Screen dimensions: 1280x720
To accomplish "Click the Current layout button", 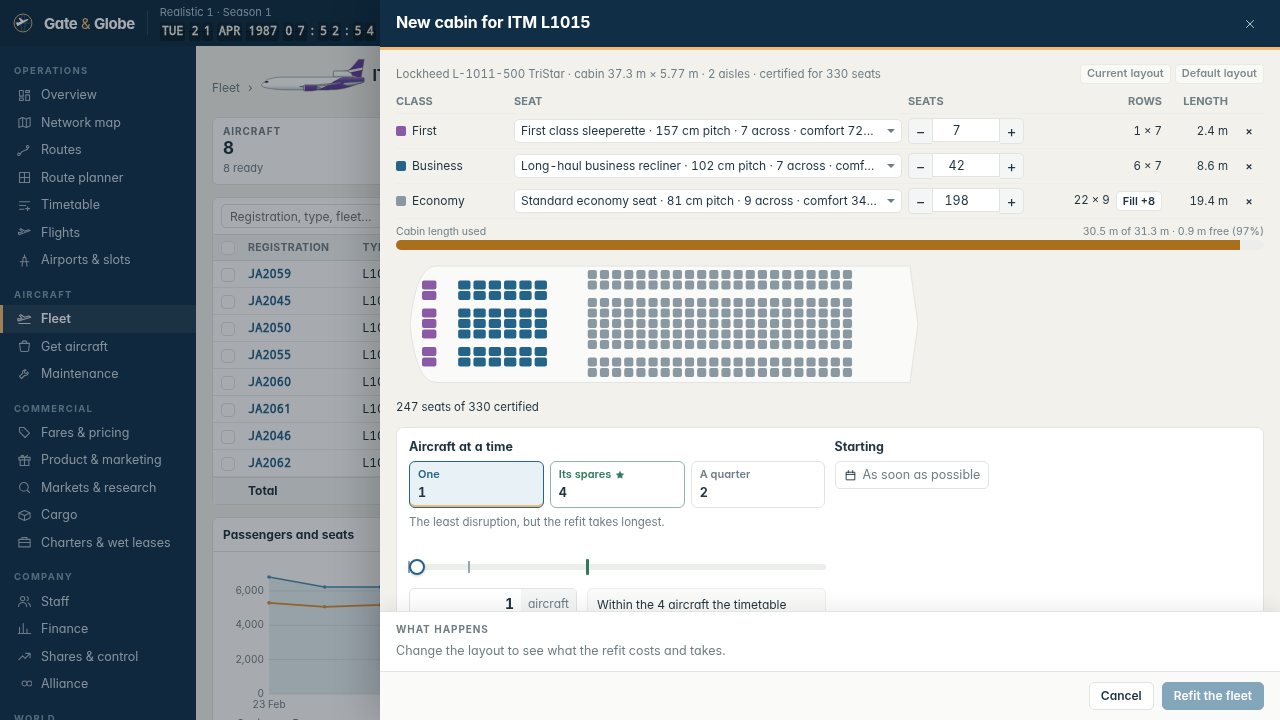I will (1125, 73).
